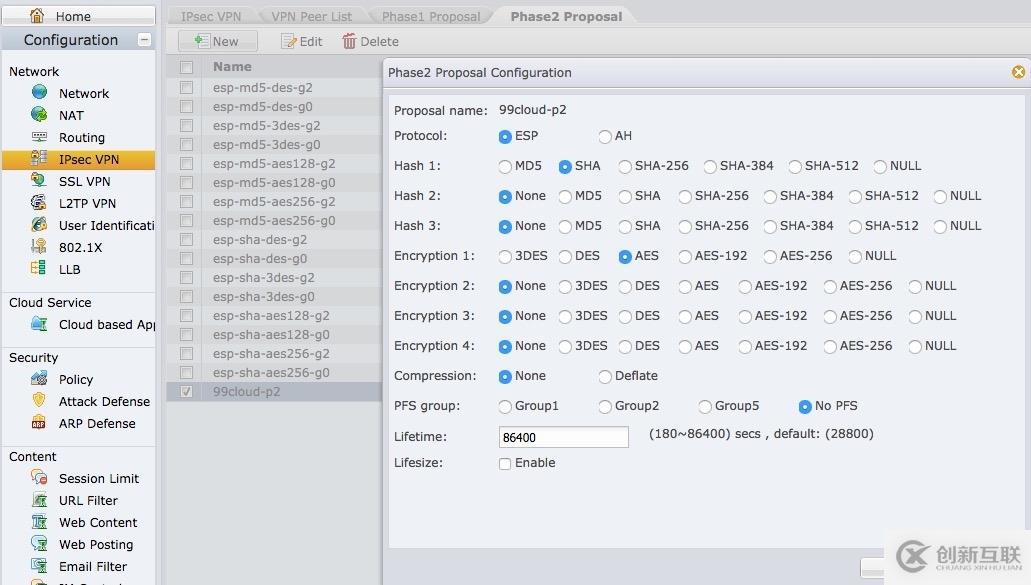
Task: Toggle the select-all checkbox in Name header
Action: click(187, 67)
